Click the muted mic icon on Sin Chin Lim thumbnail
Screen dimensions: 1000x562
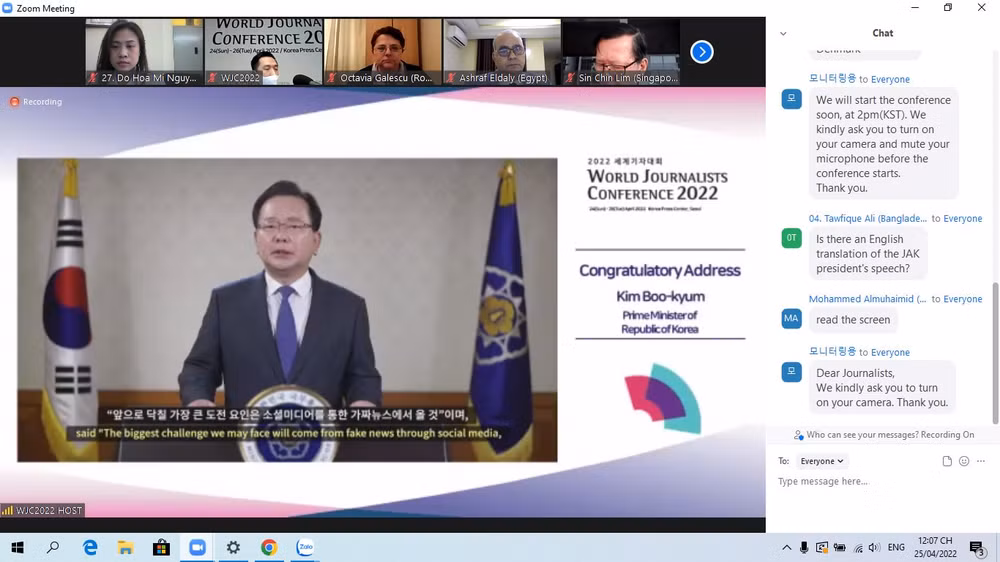click(570, 78)
